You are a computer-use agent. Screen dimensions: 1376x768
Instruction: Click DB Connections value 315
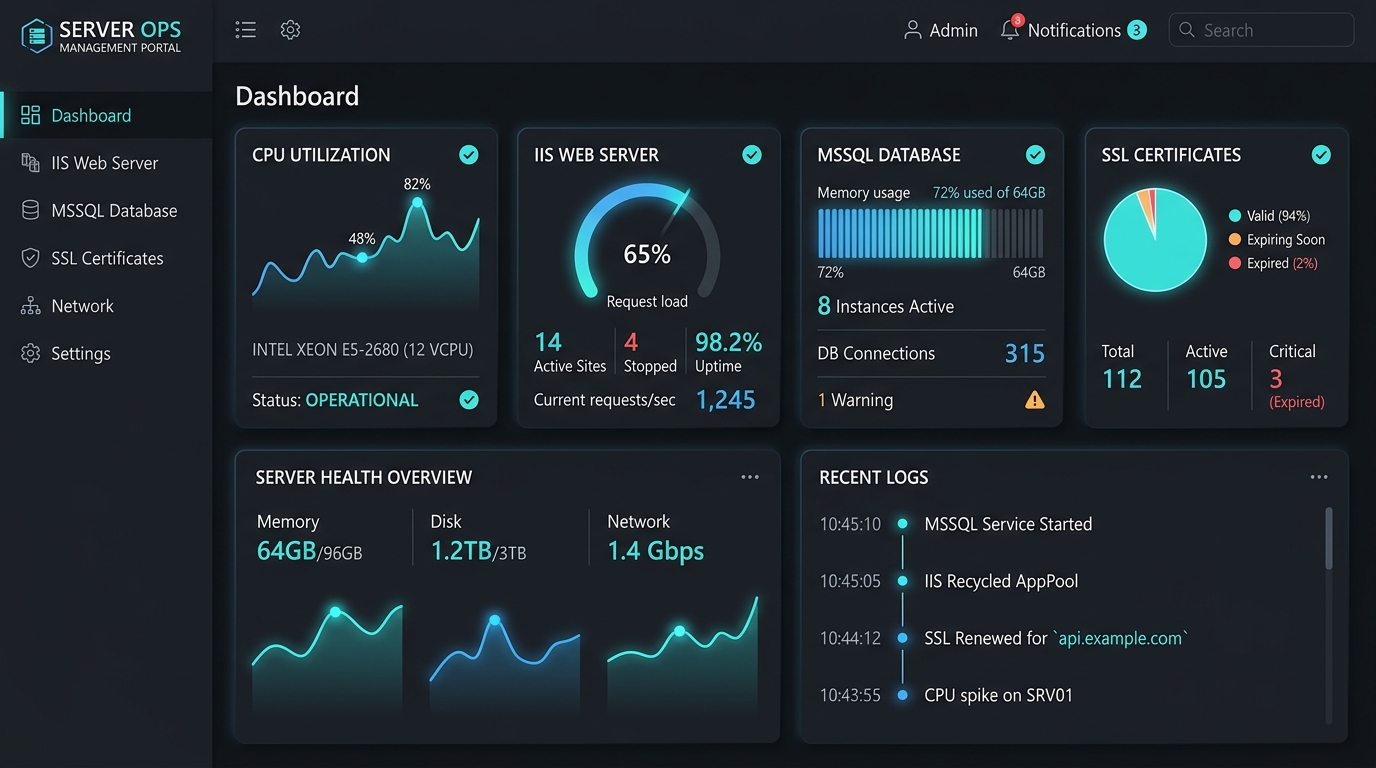click(1025, 353)
